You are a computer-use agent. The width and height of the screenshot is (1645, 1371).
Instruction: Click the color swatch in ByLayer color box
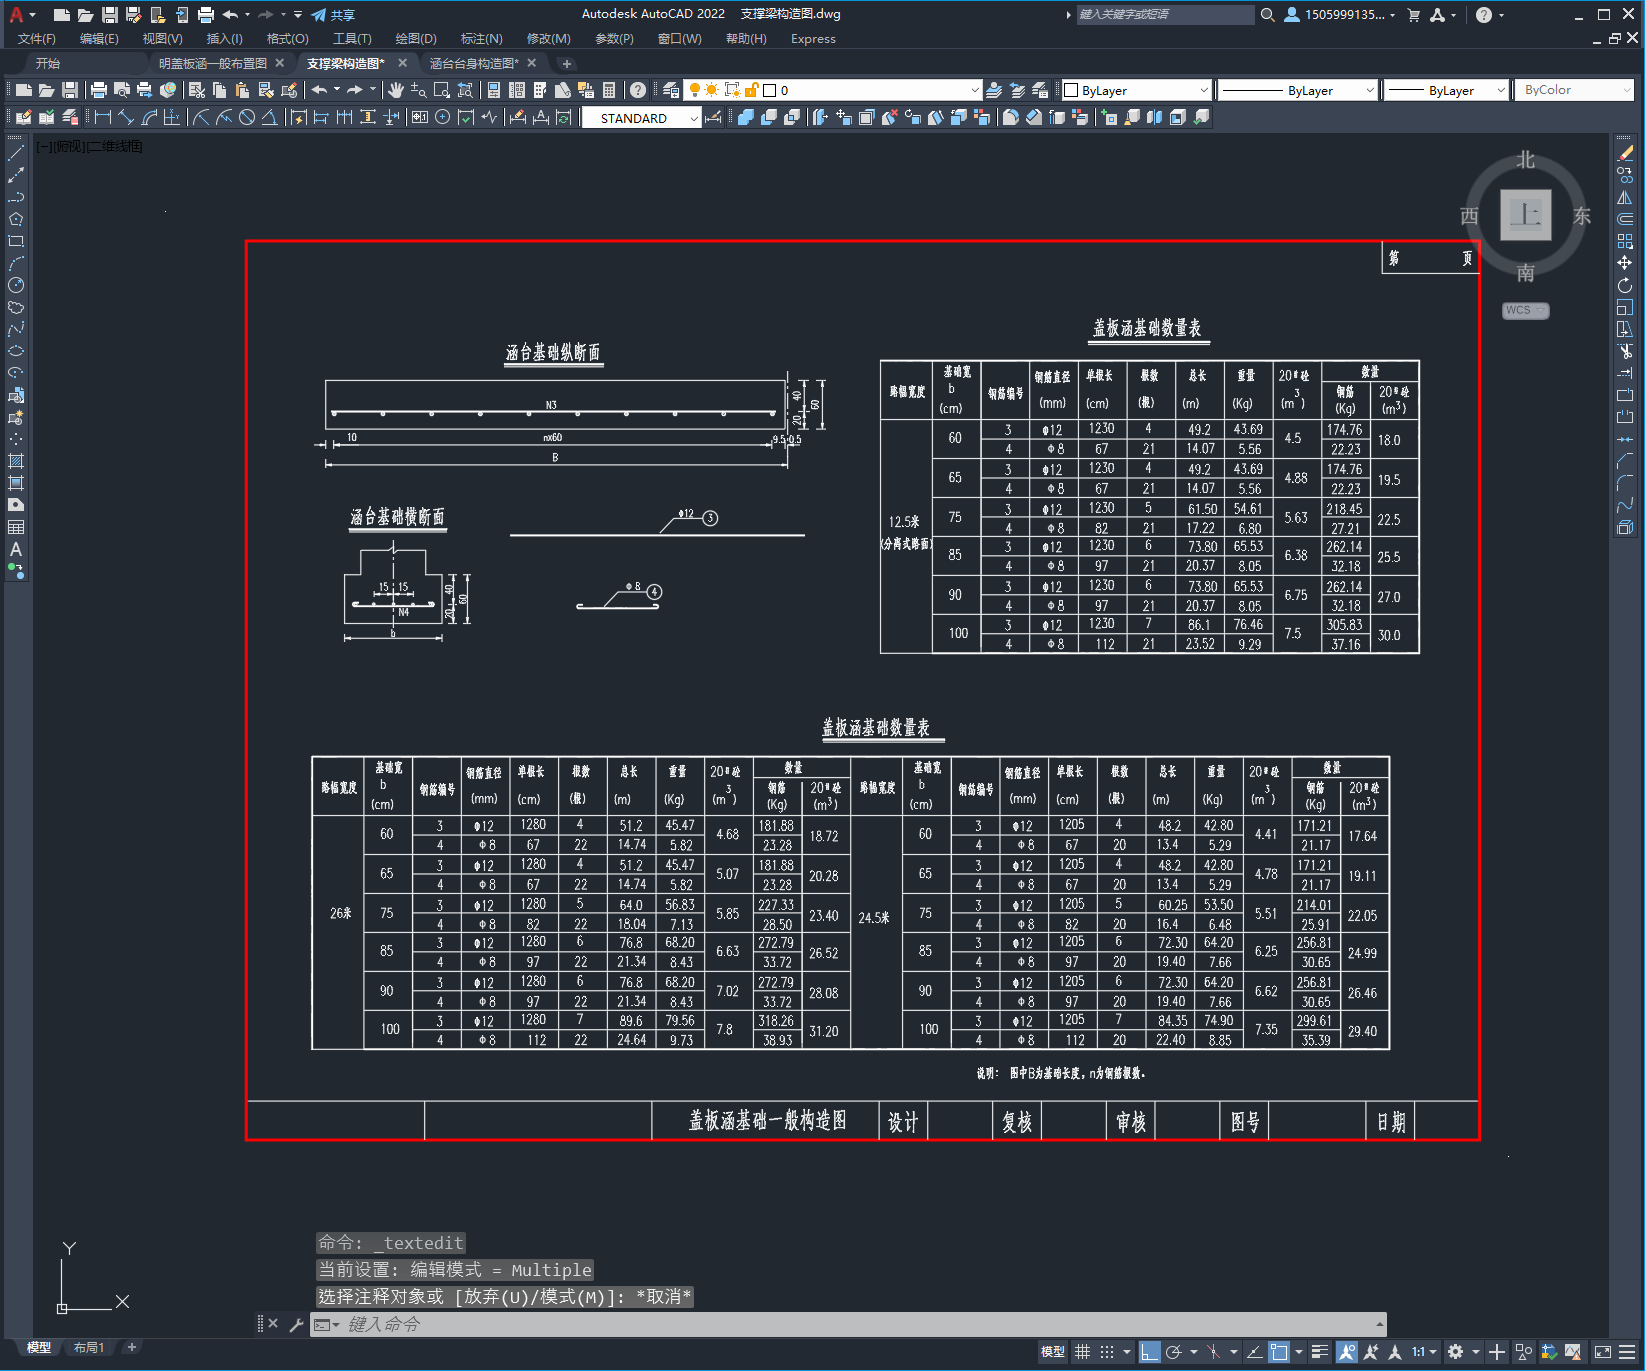[x=1071, y=90]
